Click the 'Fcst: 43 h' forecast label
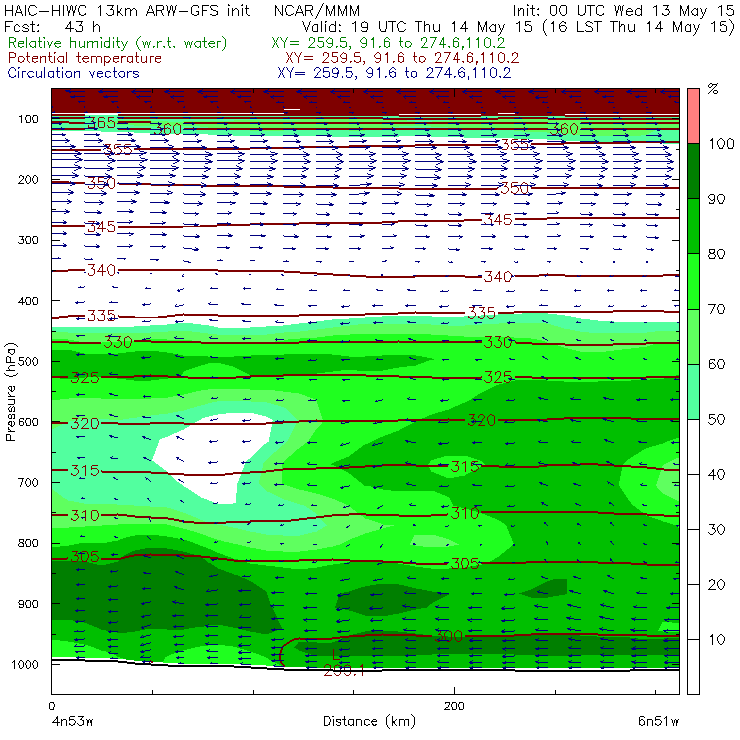The width and height of the screenshot is (740, 740). coord(52,26)
